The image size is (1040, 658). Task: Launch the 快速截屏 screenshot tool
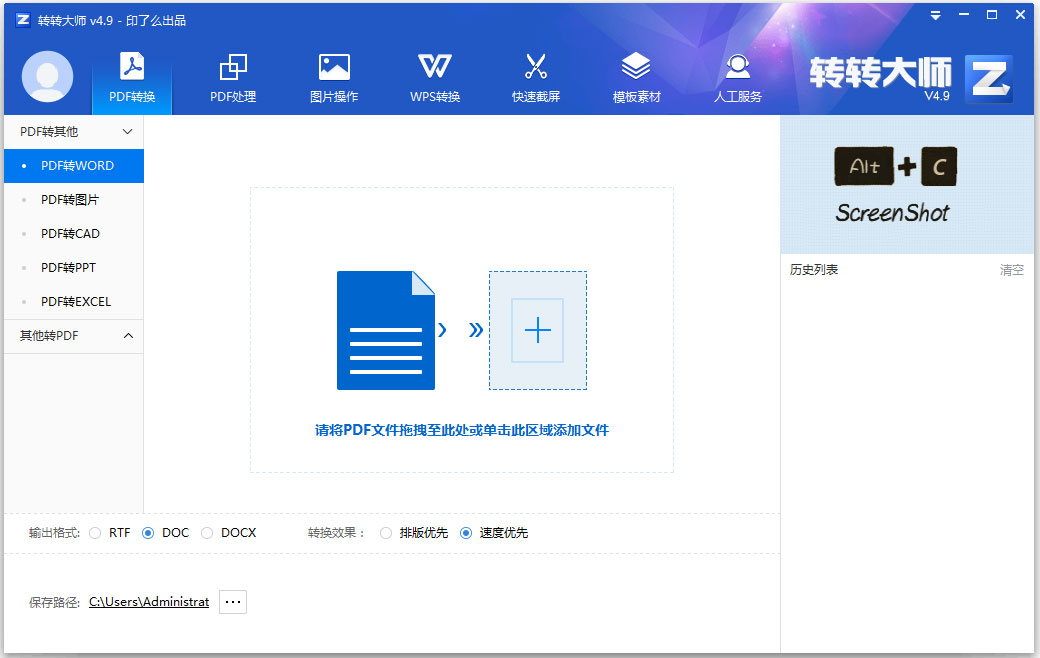pyautogui.click(x=535, y=77)
